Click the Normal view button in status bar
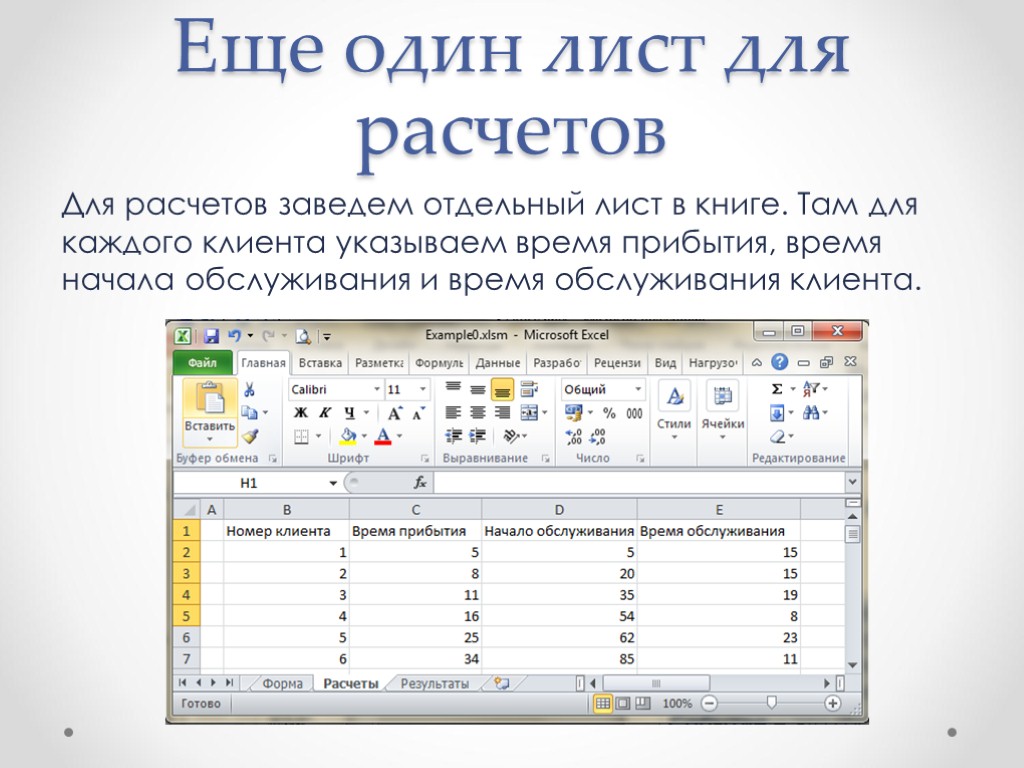 [602, 703]
